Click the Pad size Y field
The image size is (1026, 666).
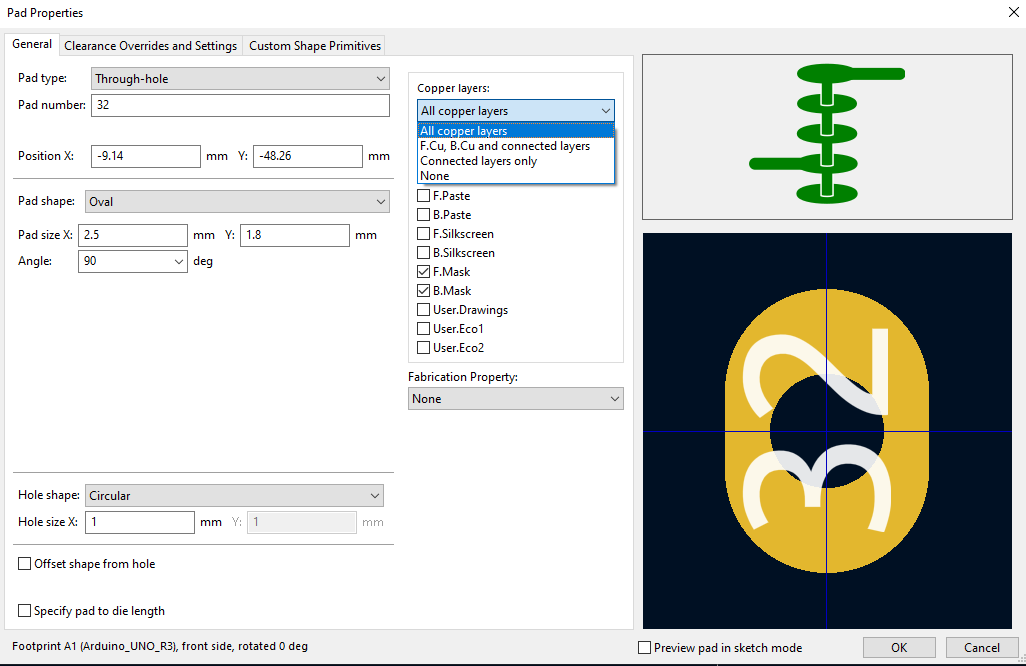(x=294, y=236)
